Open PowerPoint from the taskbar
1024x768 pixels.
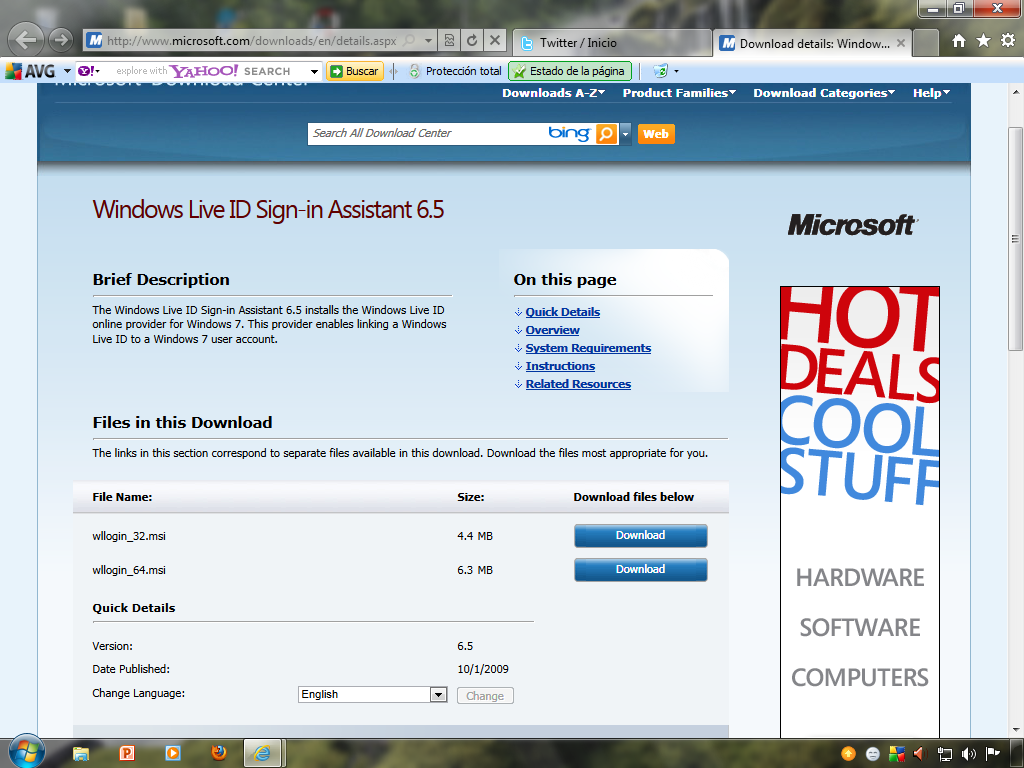pos(127,753)
